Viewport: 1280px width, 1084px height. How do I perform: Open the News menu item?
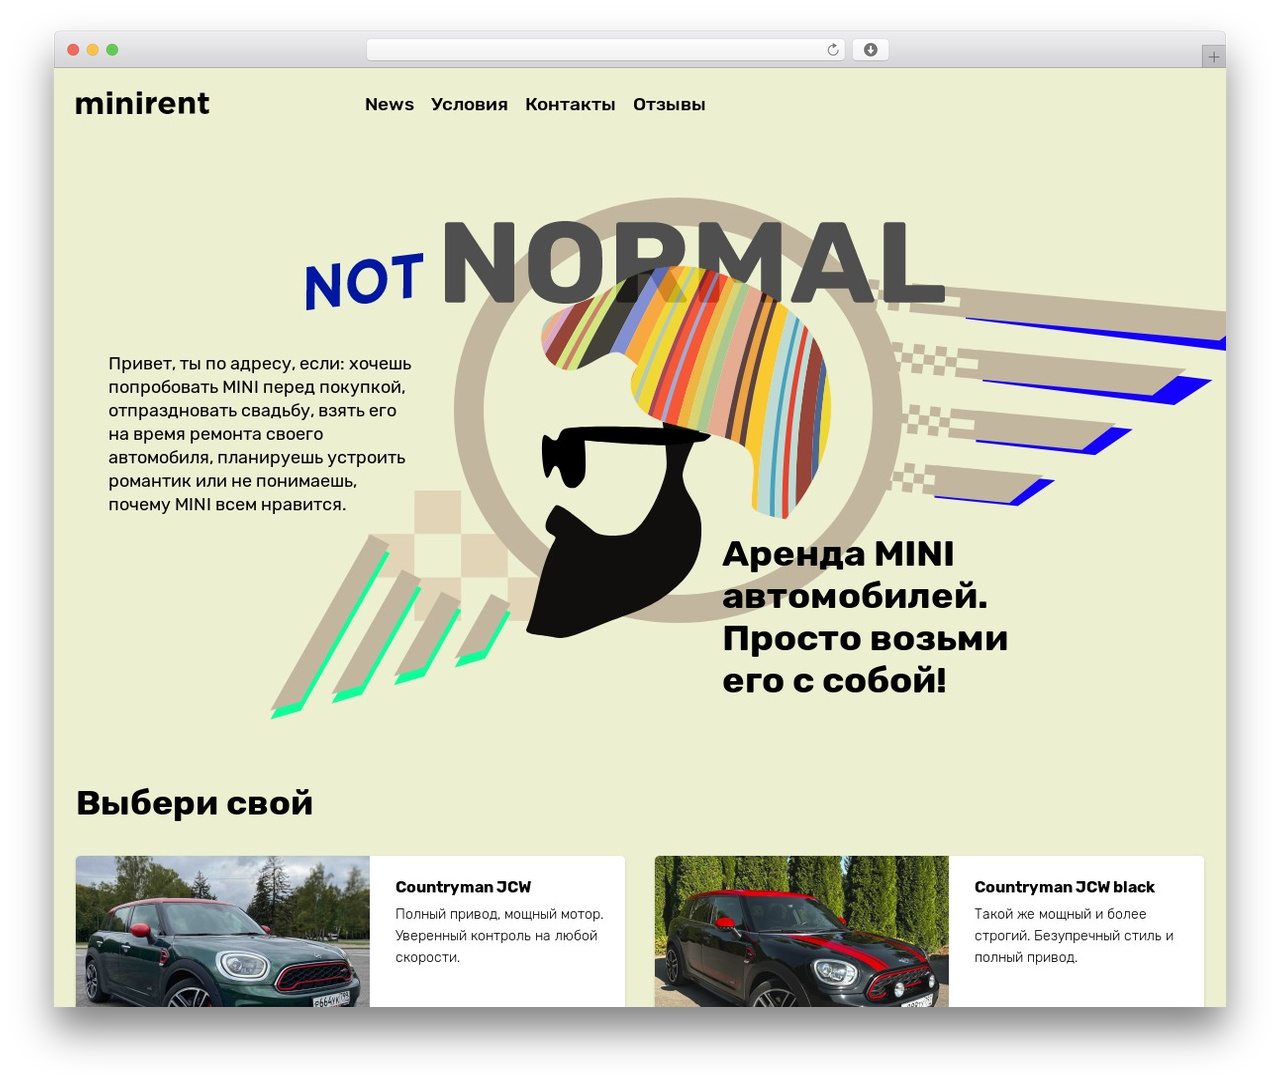389,104
